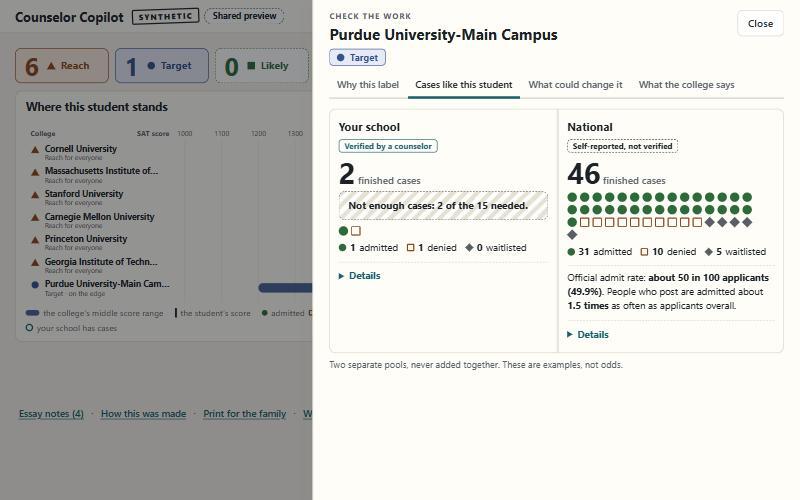Click 5 waitlisted legend in National
The height and width of the screenshot is (500, 800).
(x=735, y=252)
